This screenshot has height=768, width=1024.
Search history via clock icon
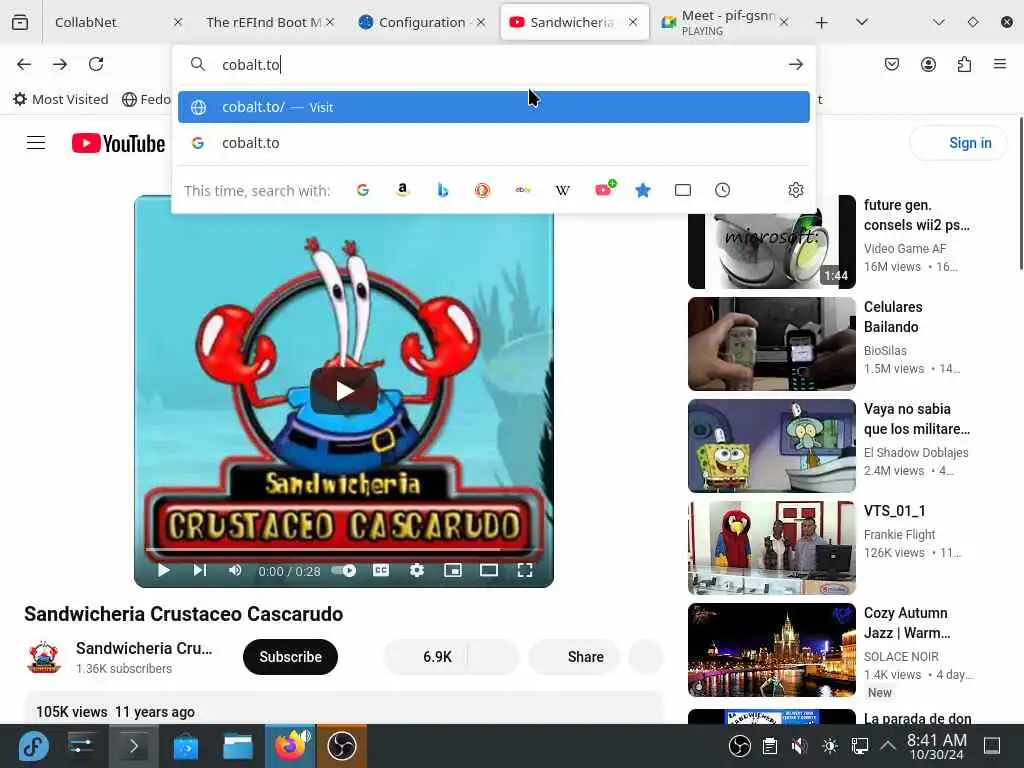click(x=722, y=190)
